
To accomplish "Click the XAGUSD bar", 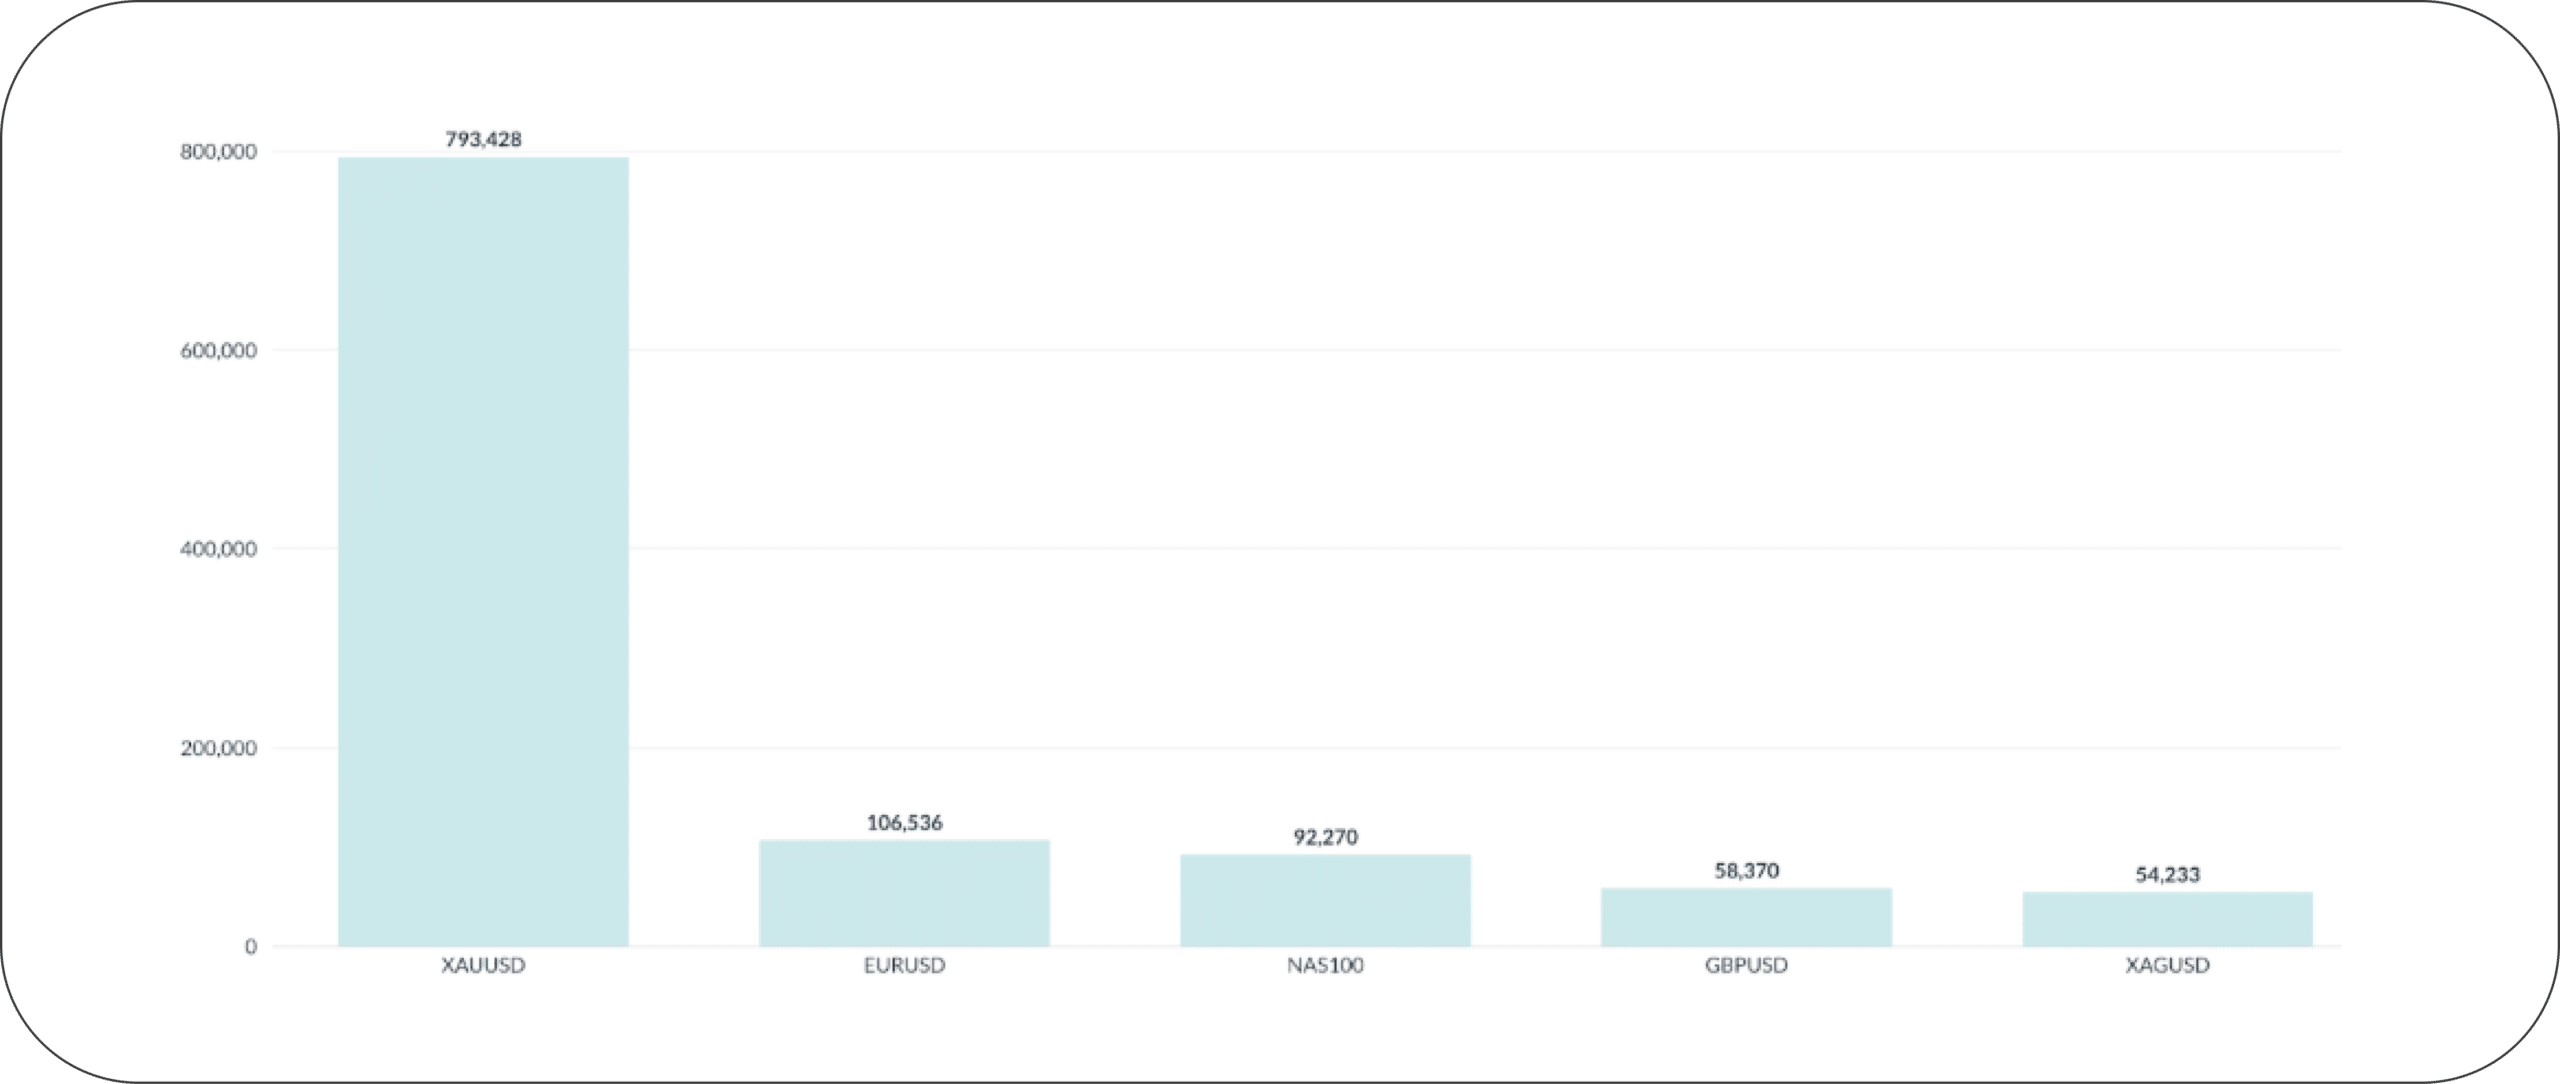I will (2167, 919).
